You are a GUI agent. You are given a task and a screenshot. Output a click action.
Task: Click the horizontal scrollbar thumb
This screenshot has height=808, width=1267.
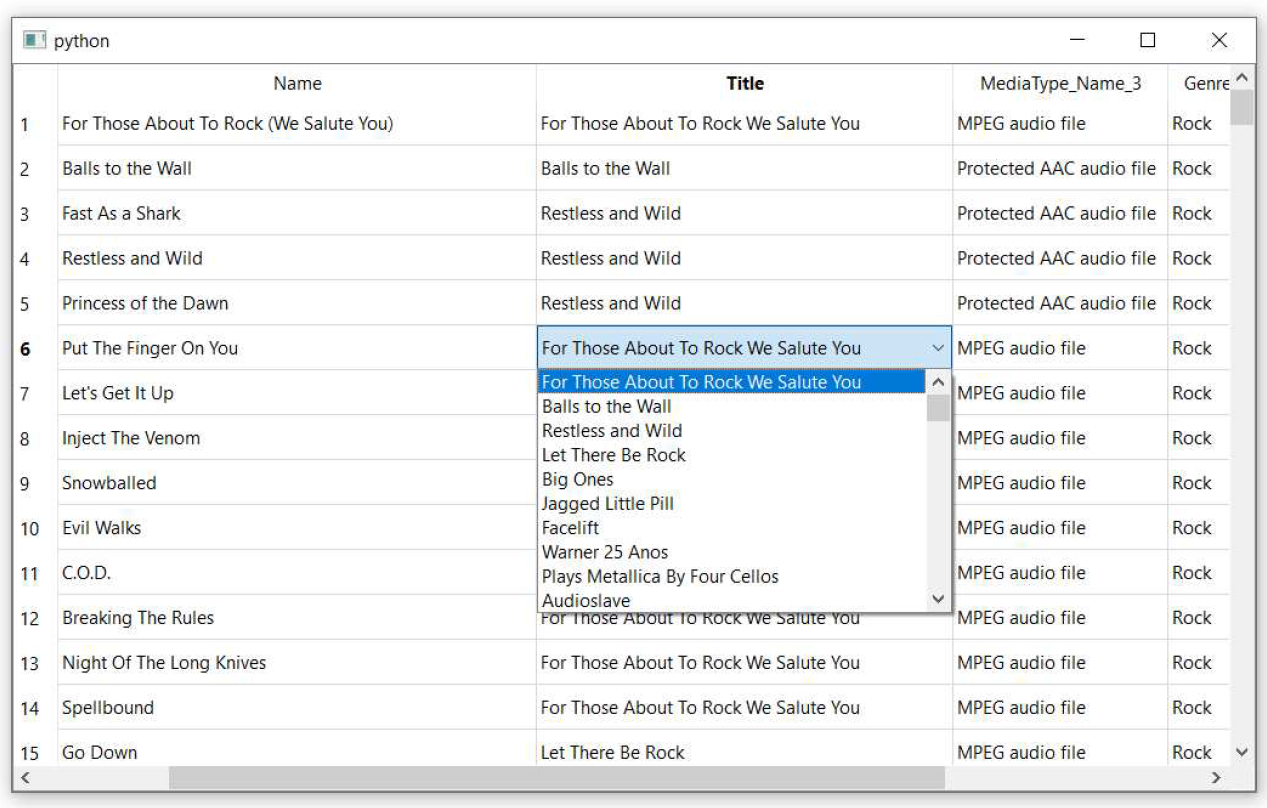[556, 777]
